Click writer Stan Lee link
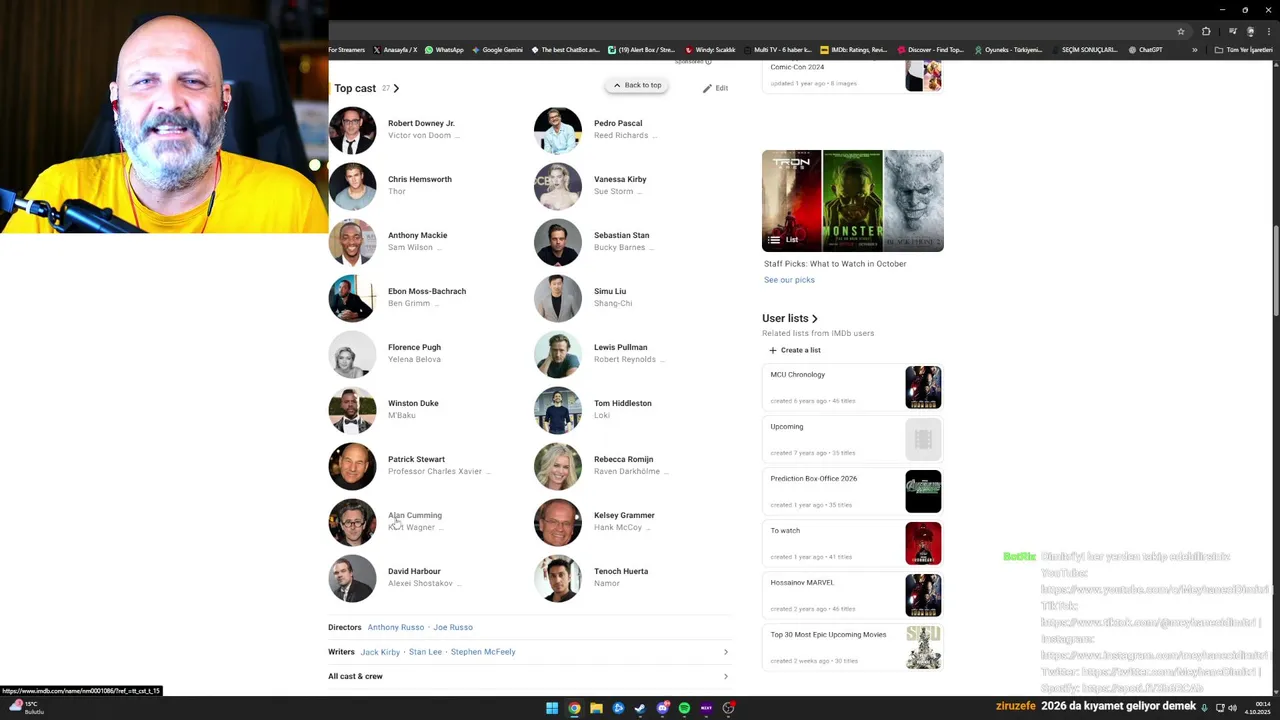The image size is (1280, 720). [425, 652]
